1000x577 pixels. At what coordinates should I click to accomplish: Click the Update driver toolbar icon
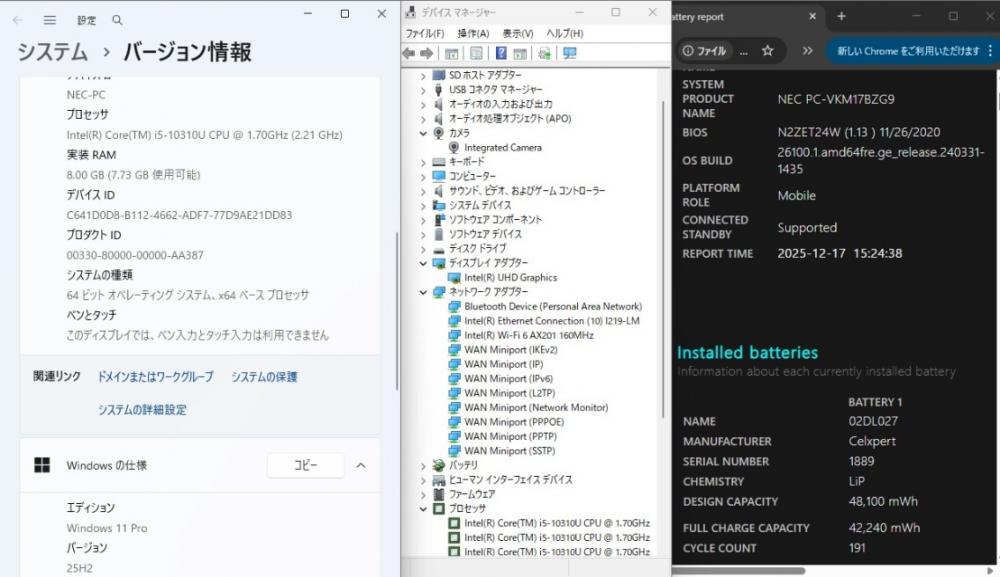click(544, 54)
